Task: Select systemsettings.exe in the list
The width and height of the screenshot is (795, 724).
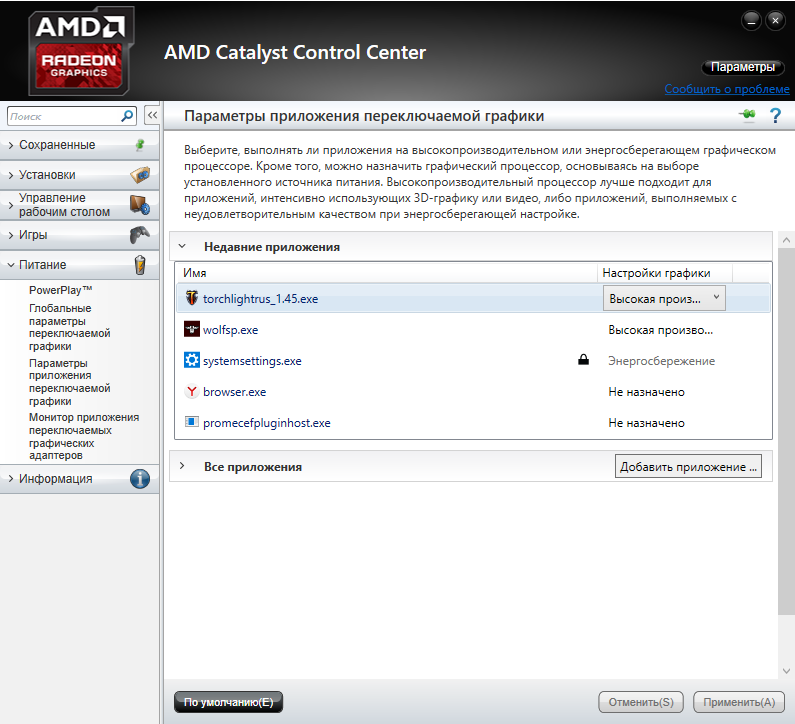Action: [252, 360]
